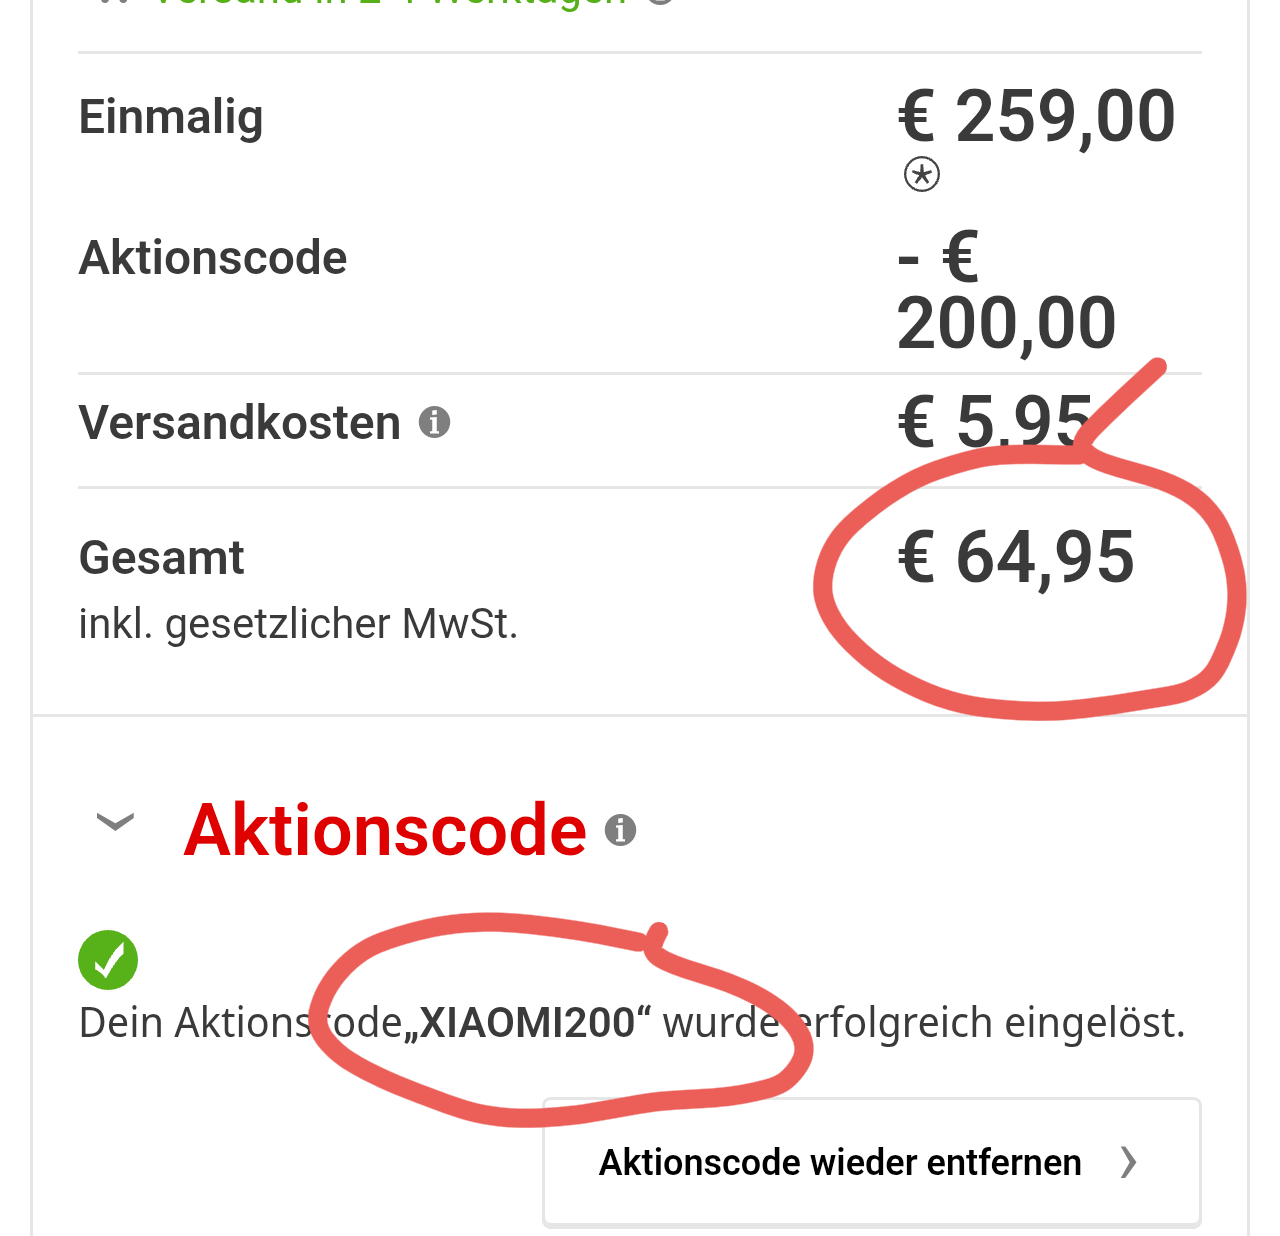Click the asterisk footnote icon below € 259,00
The width and height of the screenshot is (1280, 1236).
[921, 175]
